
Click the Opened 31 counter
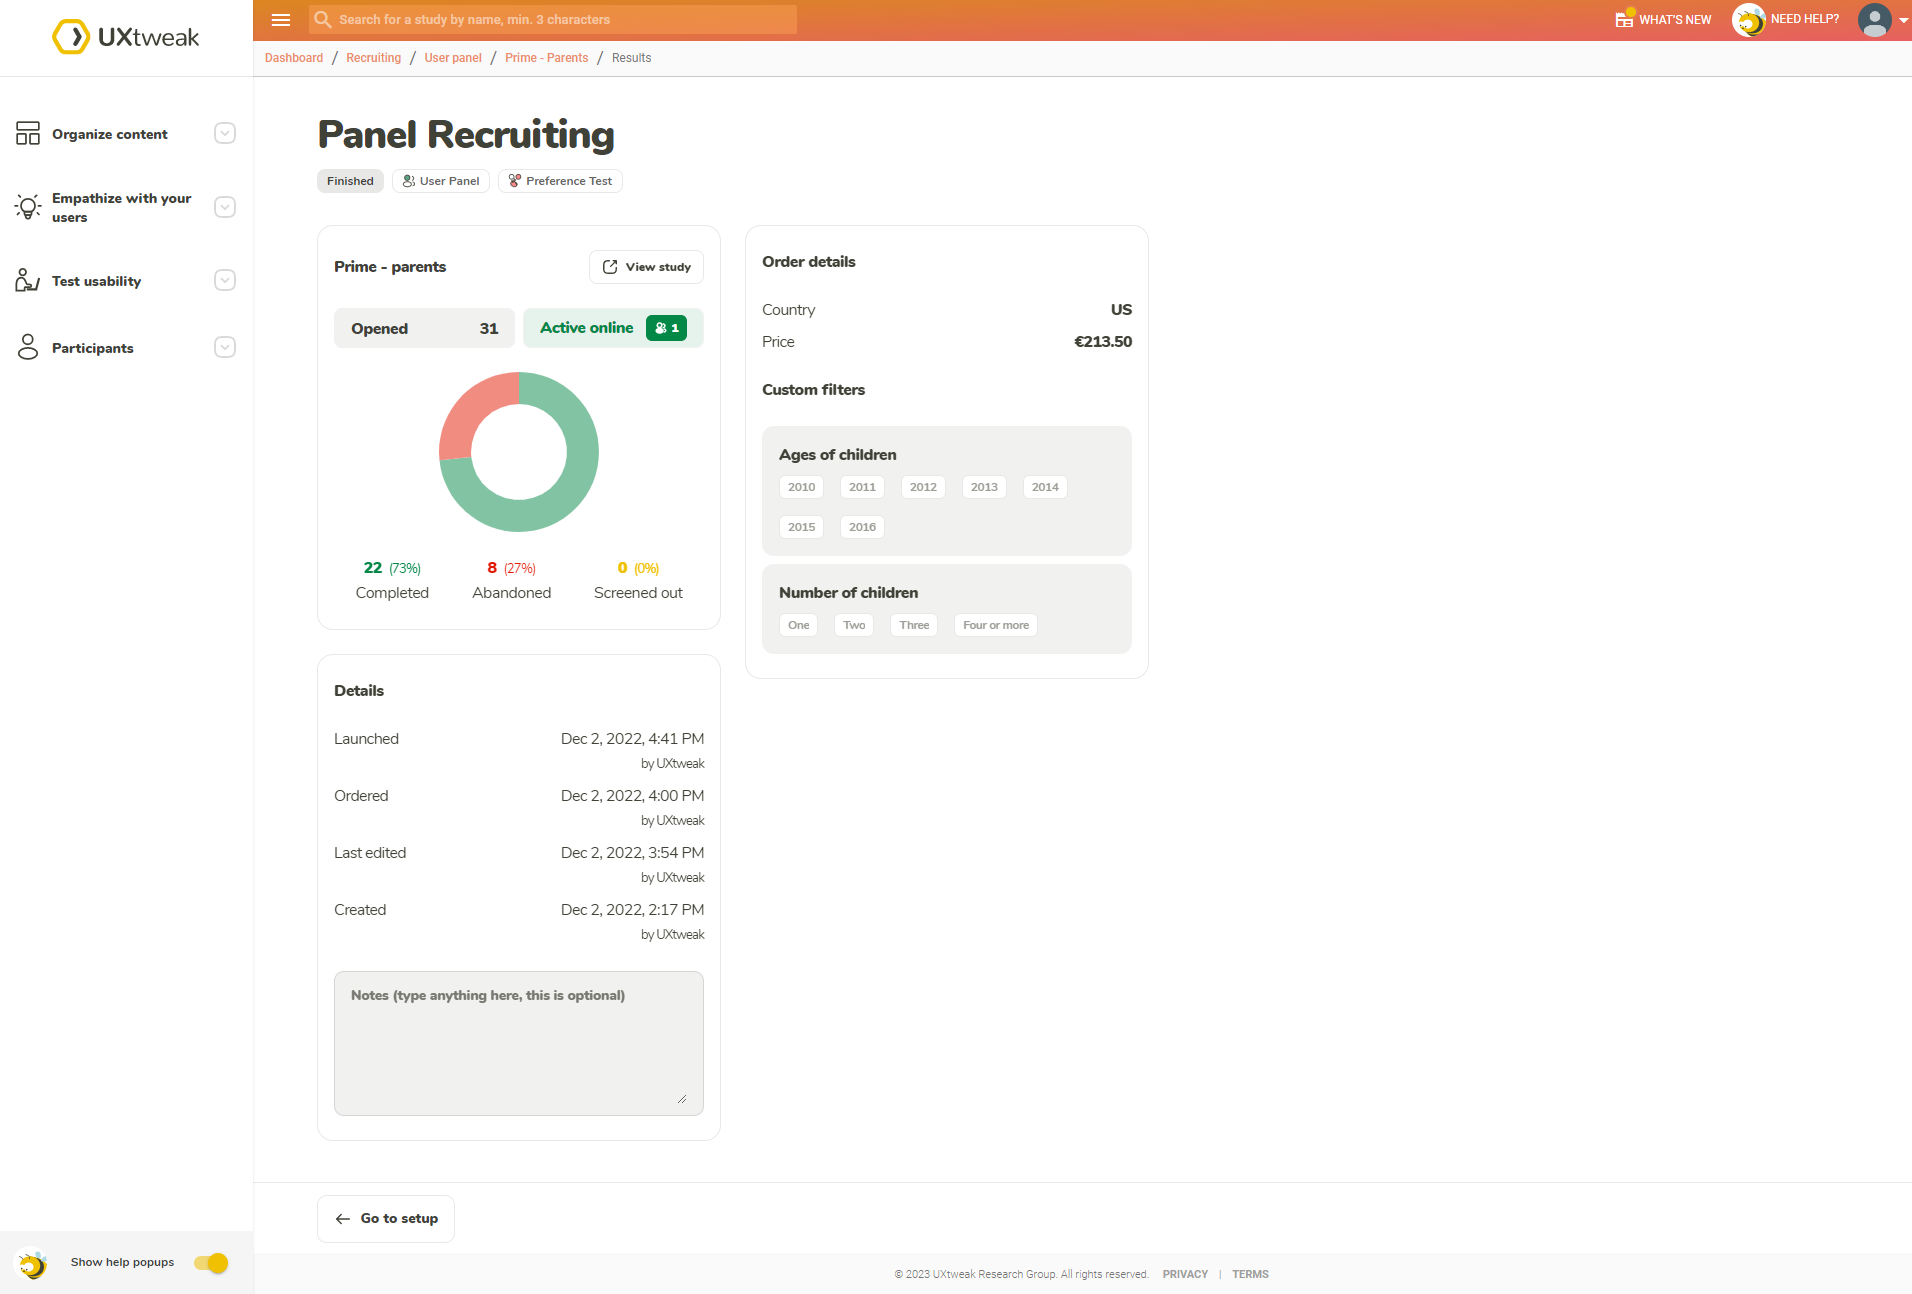point(424,328)
